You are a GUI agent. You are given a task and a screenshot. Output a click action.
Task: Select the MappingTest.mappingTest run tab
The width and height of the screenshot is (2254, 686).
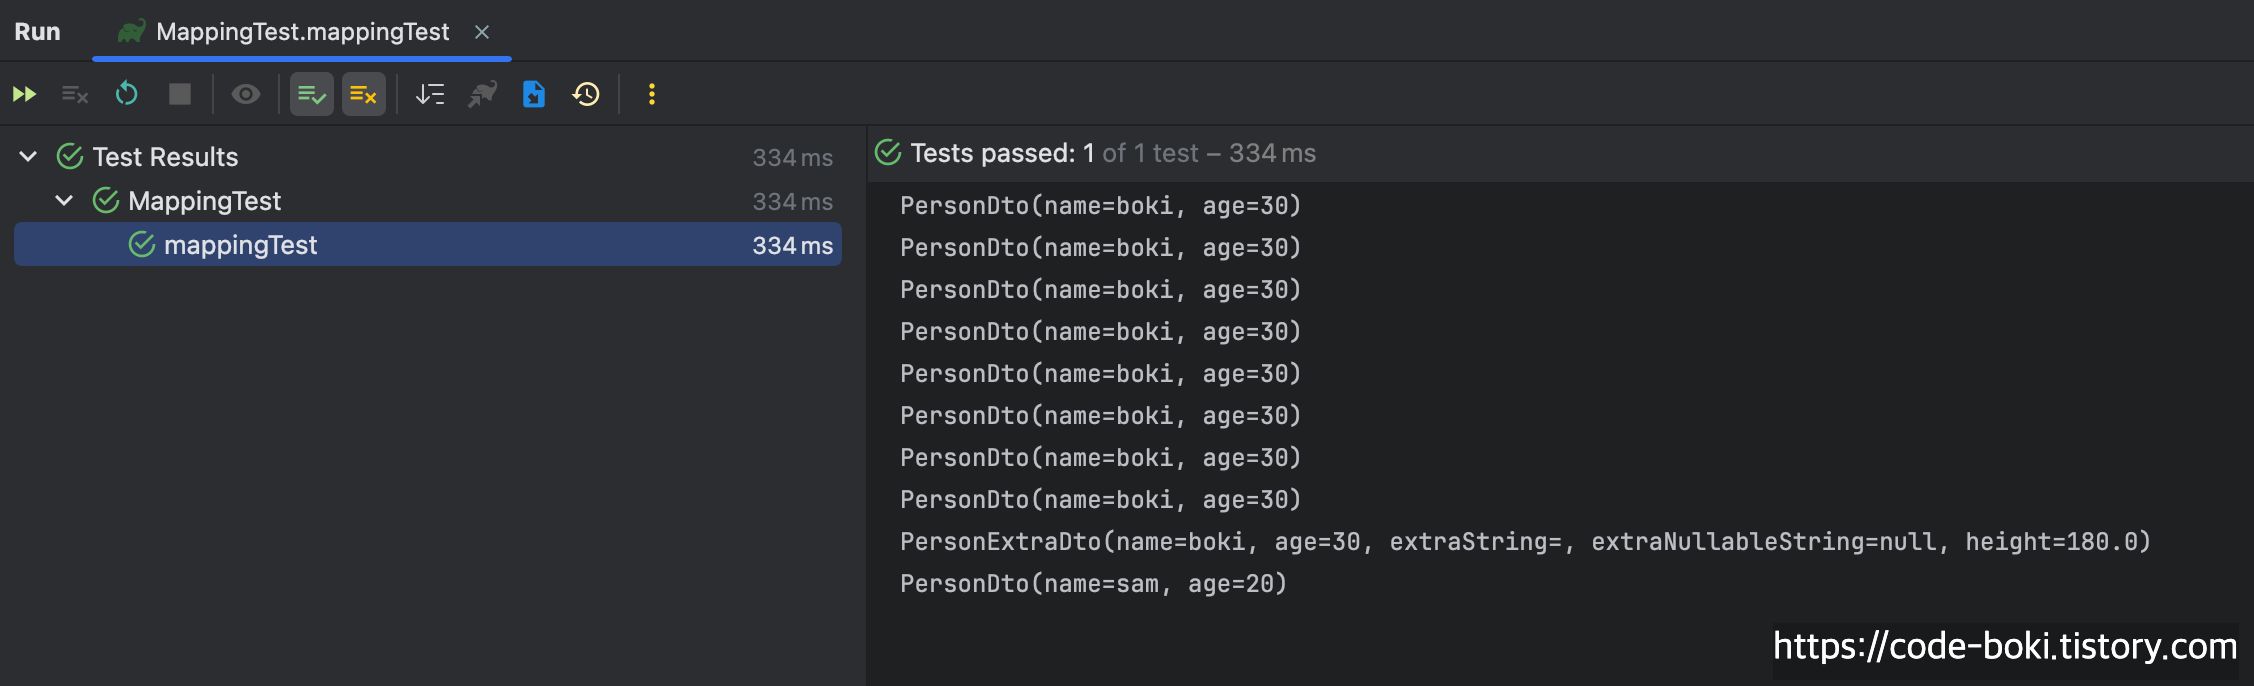click(302, 32)
